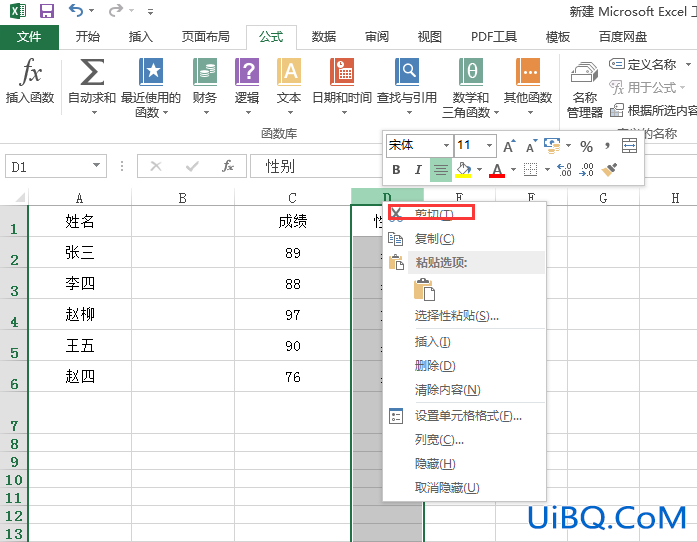Viewport: 697px width, 542px height.
Task: Toggle center alignment in mini toolbar
Action: (441, 170)
